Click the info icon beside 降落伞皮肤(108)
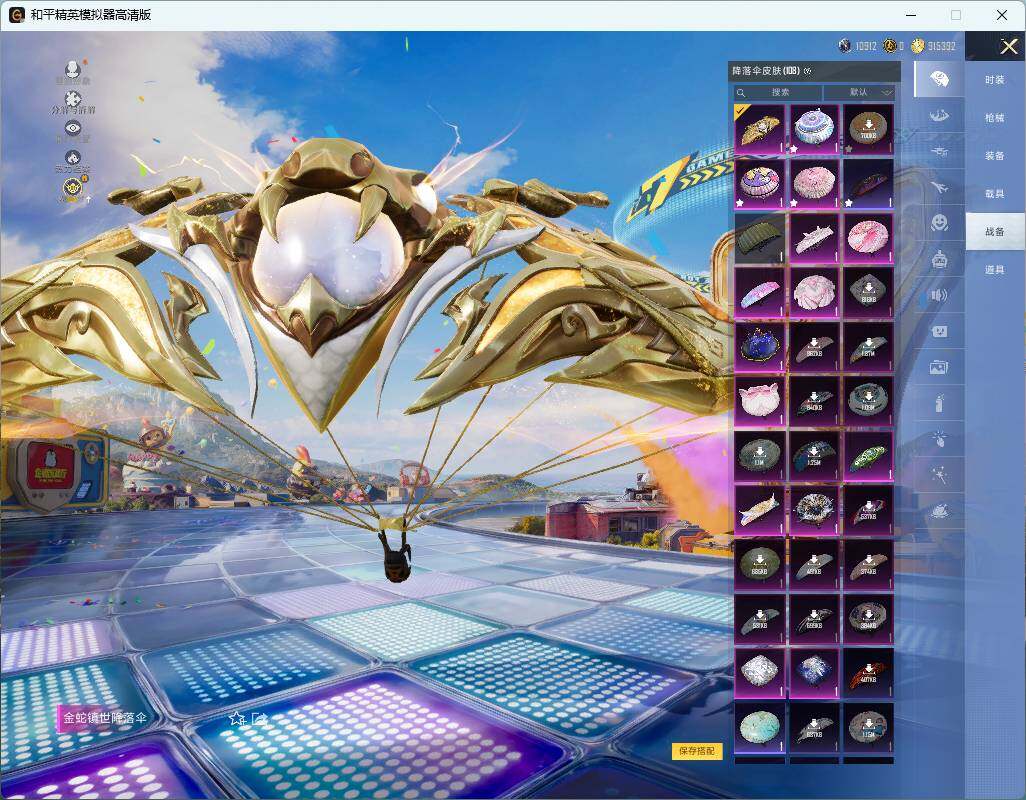1026x800 pixels. [807, 71]
